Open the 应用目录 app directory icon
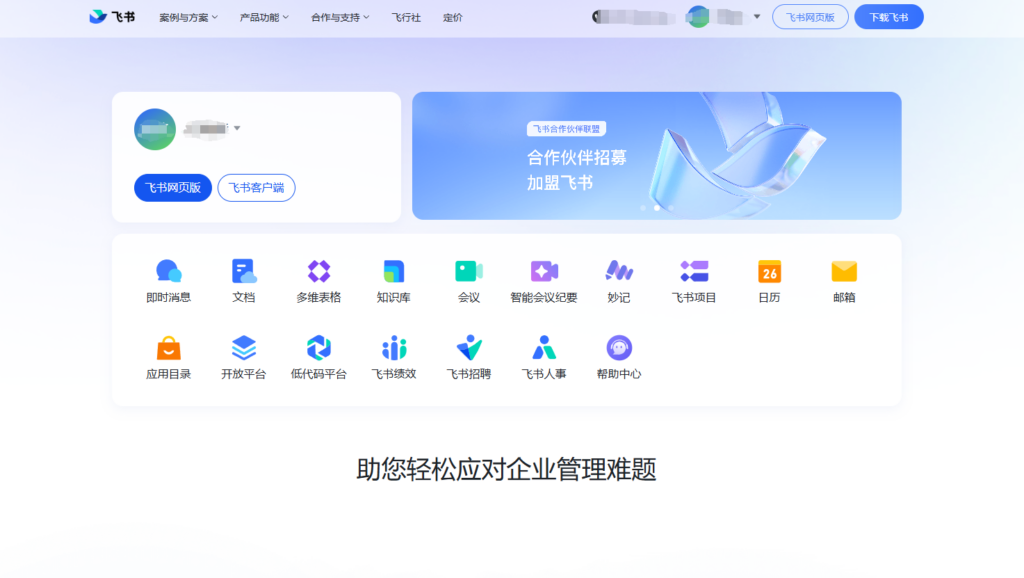The height and width of the screenshot is (578, 1024). (168, 348)
